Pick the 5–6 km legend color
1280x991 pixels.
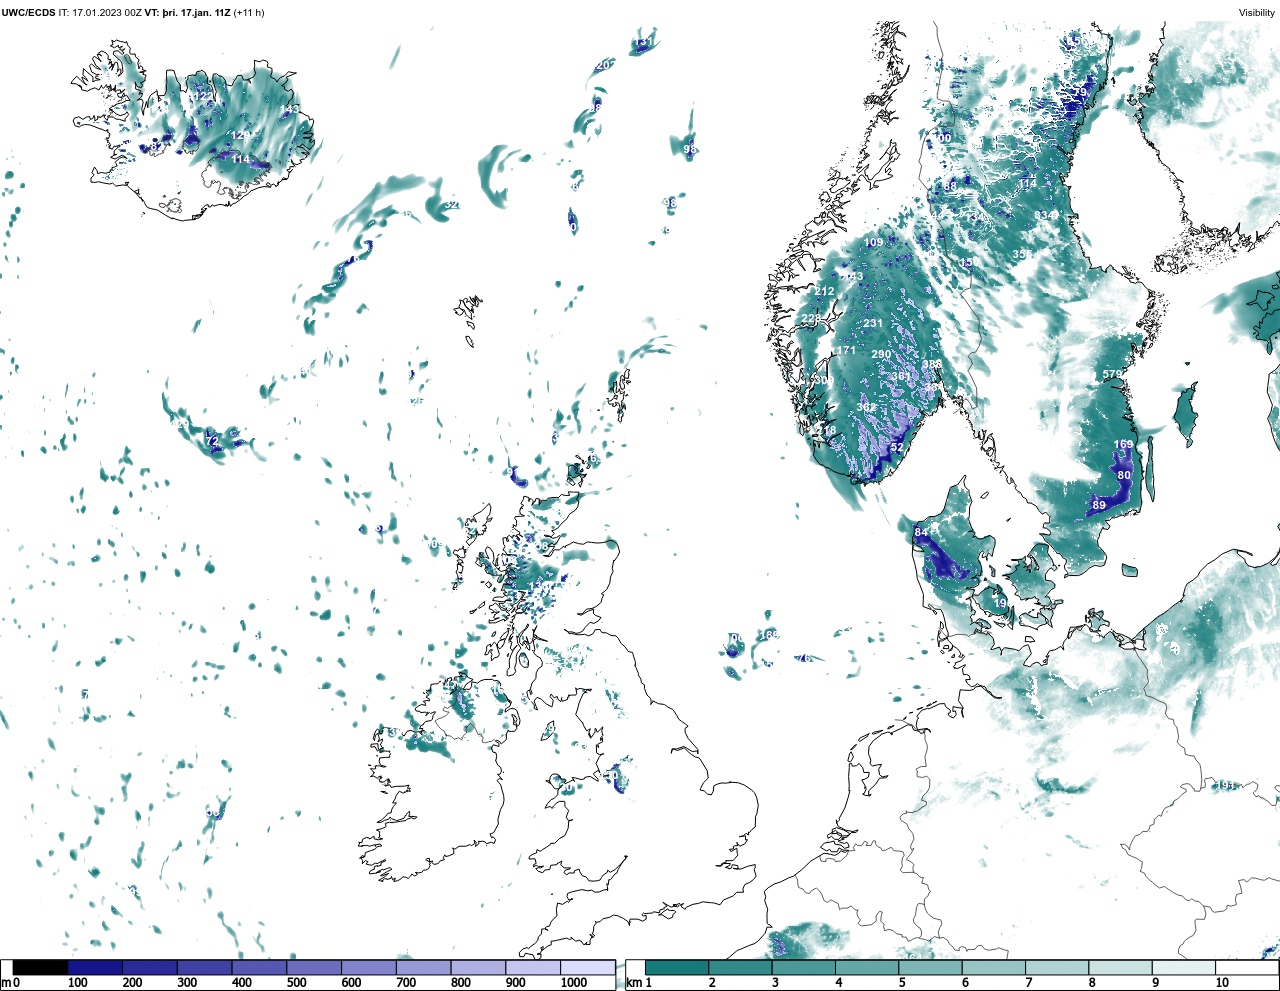[931, 967]
